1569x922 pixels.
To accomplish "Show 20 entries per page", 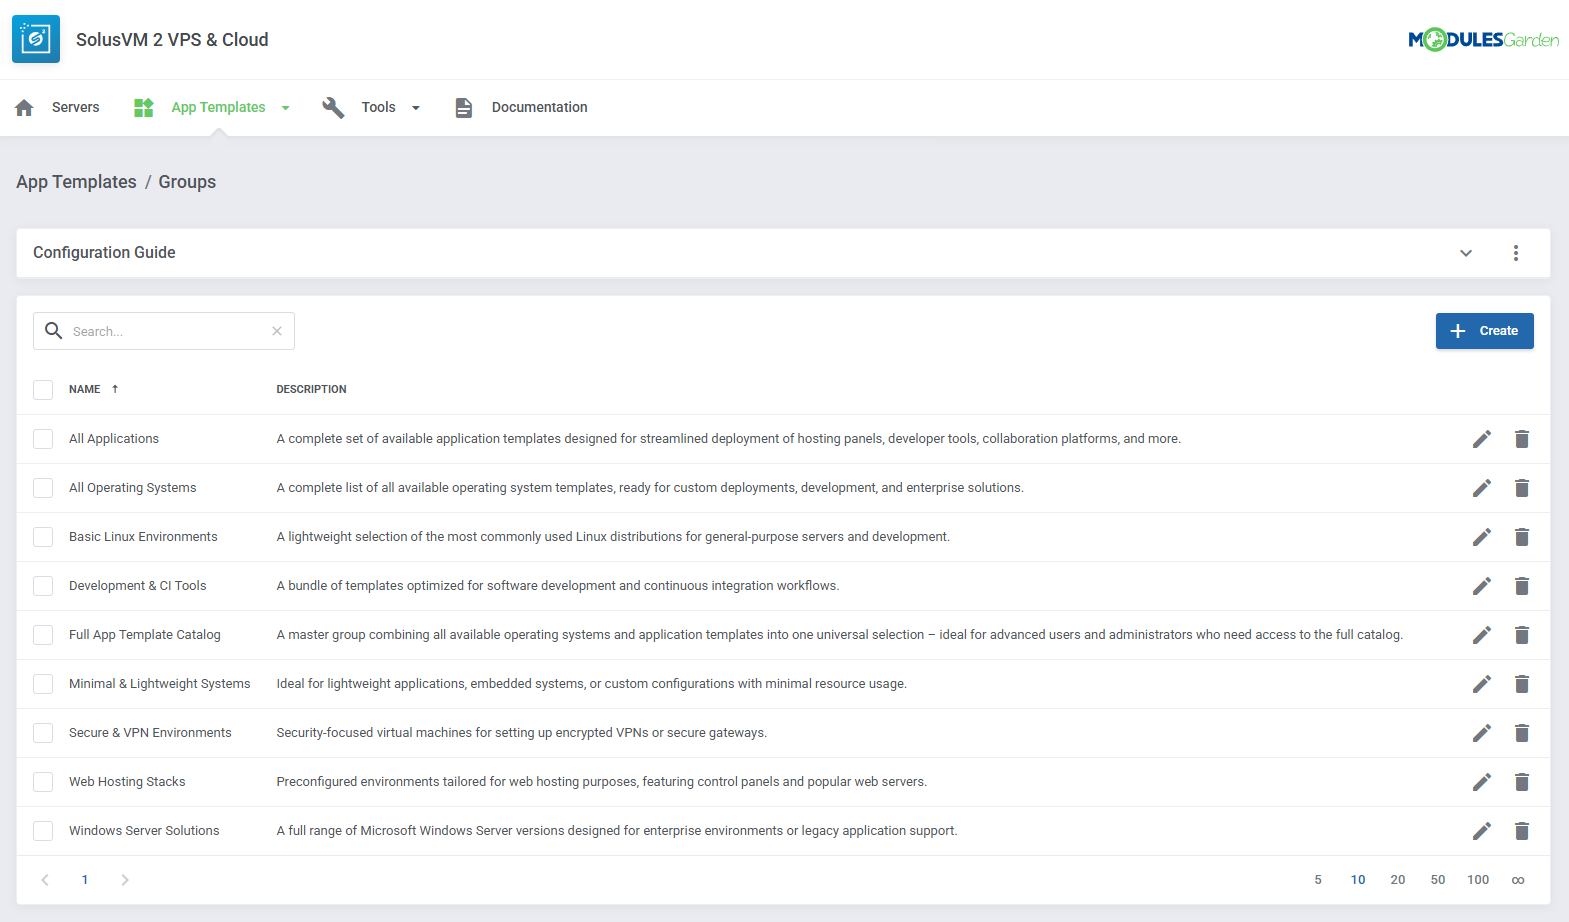I will [x=1398, y=880].
